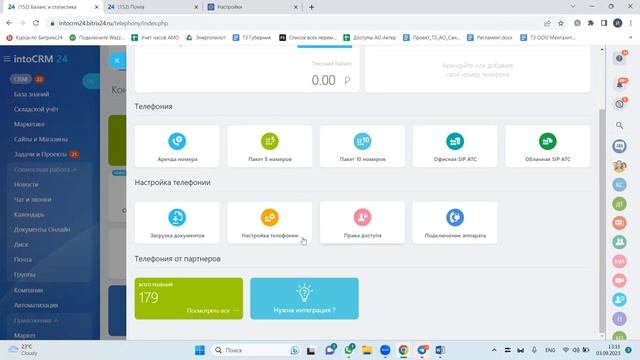Open the chat bubble icon in right panel
Viewport: 640px width, 360px height.
point(620,146)
